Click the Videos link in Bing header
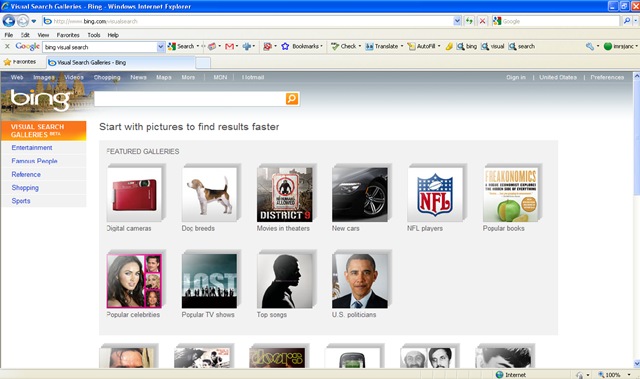Image resolution: width=640 pixels, height=379 pixels. [x=74, y=77]
